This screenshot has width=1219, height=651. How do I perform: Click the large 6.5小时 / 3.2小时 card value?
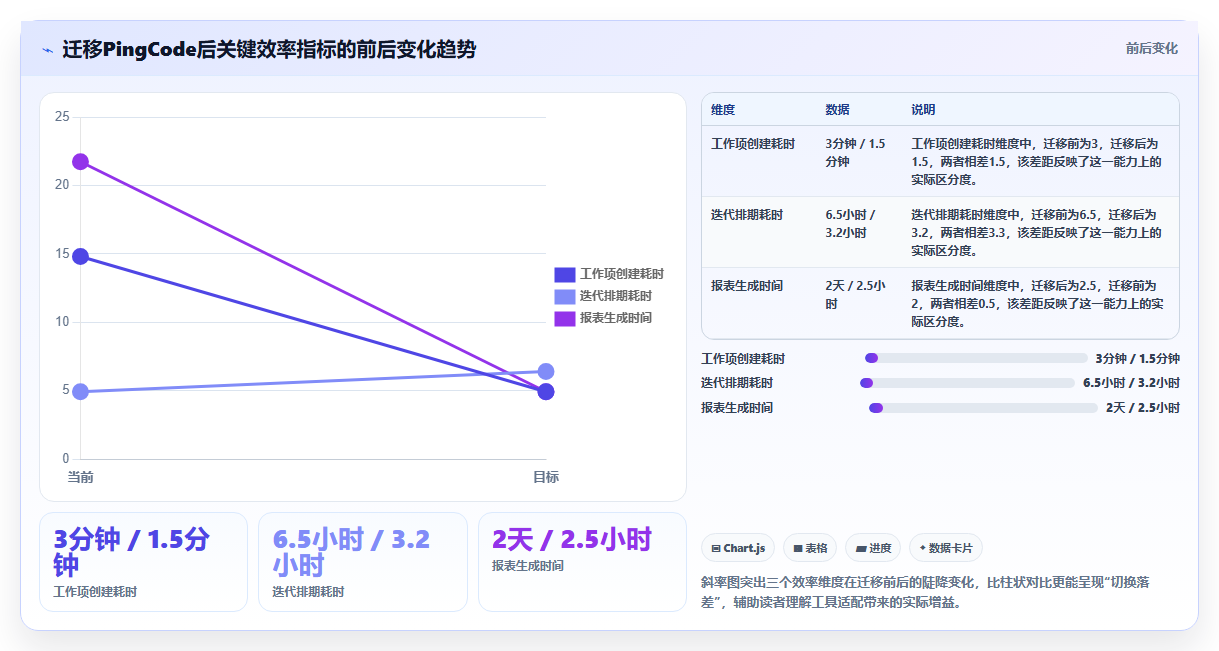351,552
